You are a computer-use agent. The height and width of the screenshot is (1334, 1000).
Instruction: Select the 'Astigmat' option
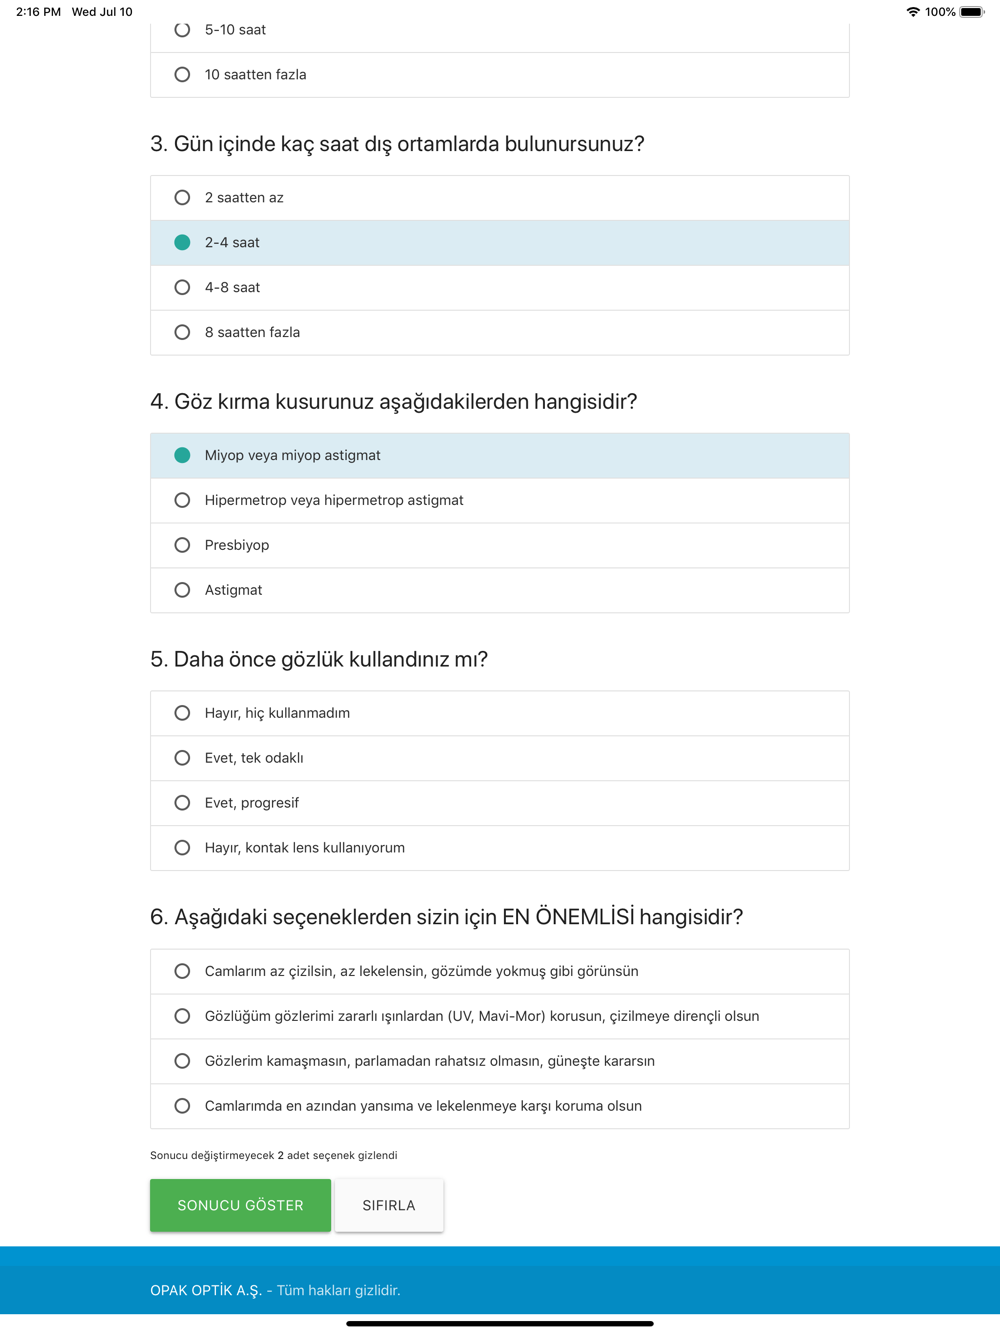click(x=182, y=590)
